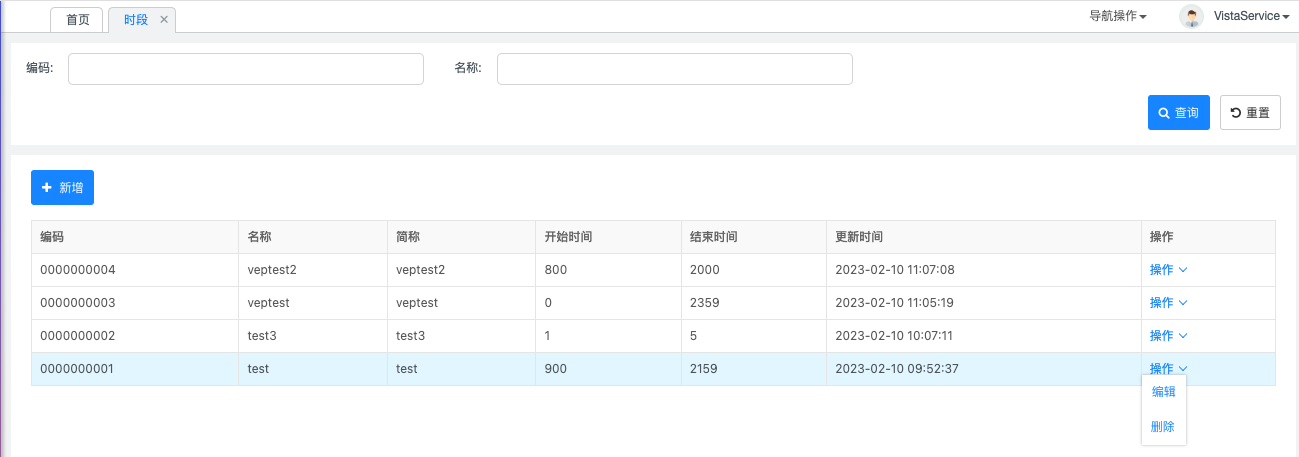Select 编辑 from the open menu
The width and height of the screenshot is (1299, 457).
tap(1163, 392)
